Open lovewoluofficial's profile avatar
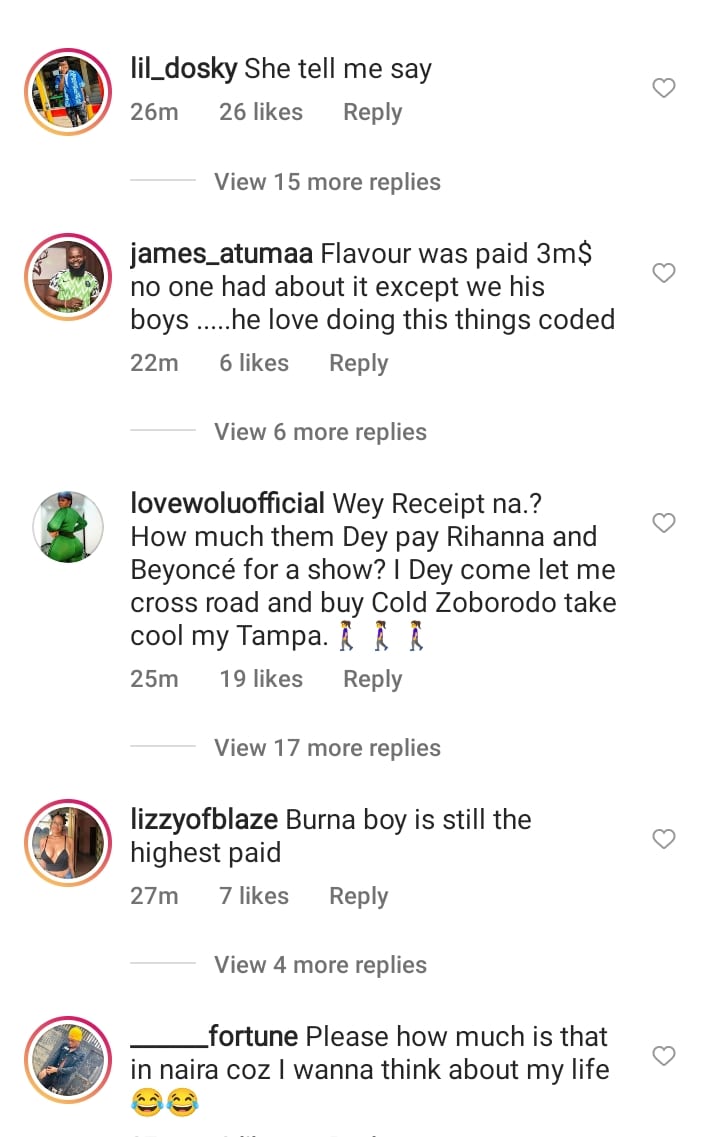 pos(68,526)
